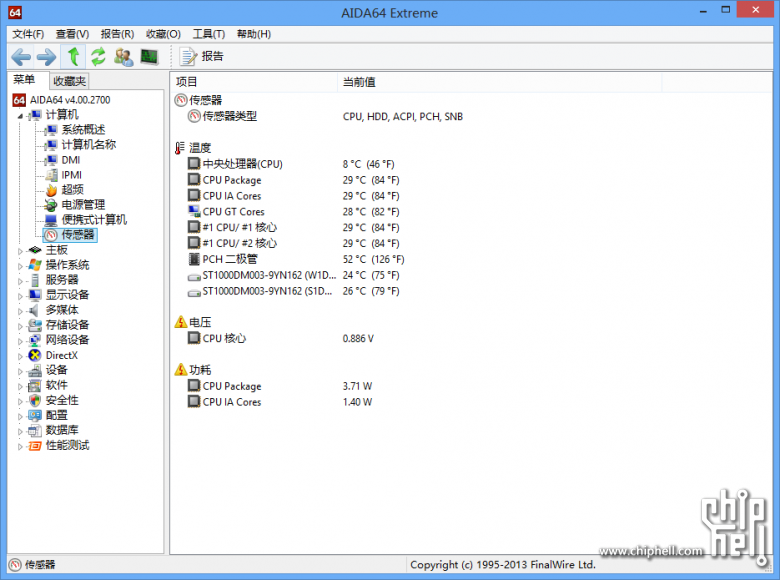Expand the 多媒体 node

(x=20, y=311)
